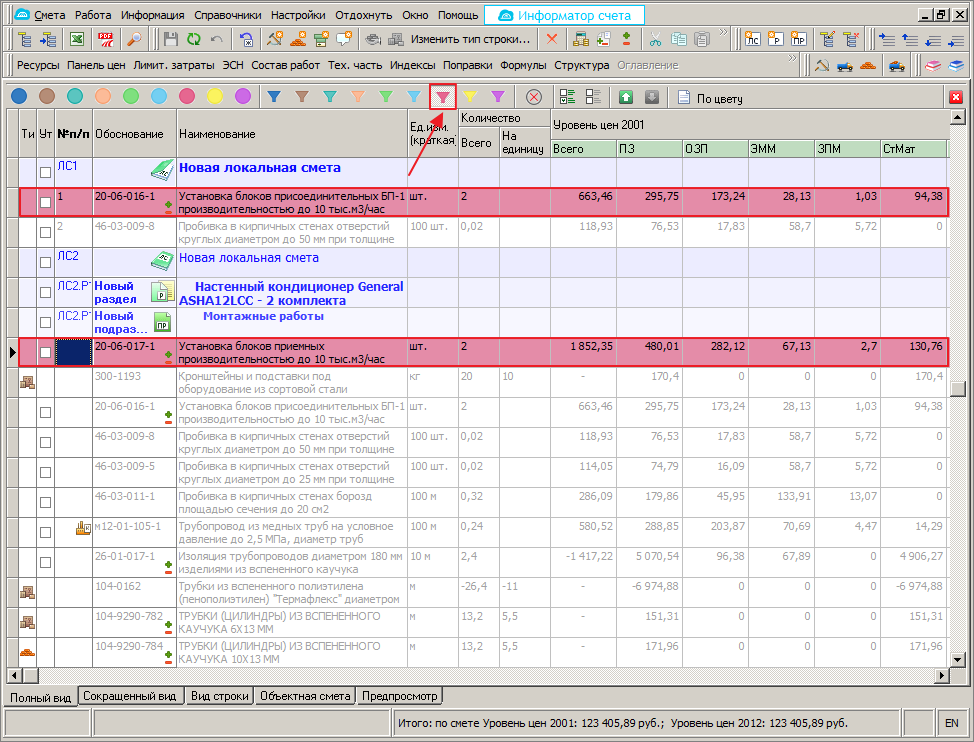Expand the second toolbar overflow chevron after Оглавление
This screenshot has height=742, width=974.
tap(794, 59)
